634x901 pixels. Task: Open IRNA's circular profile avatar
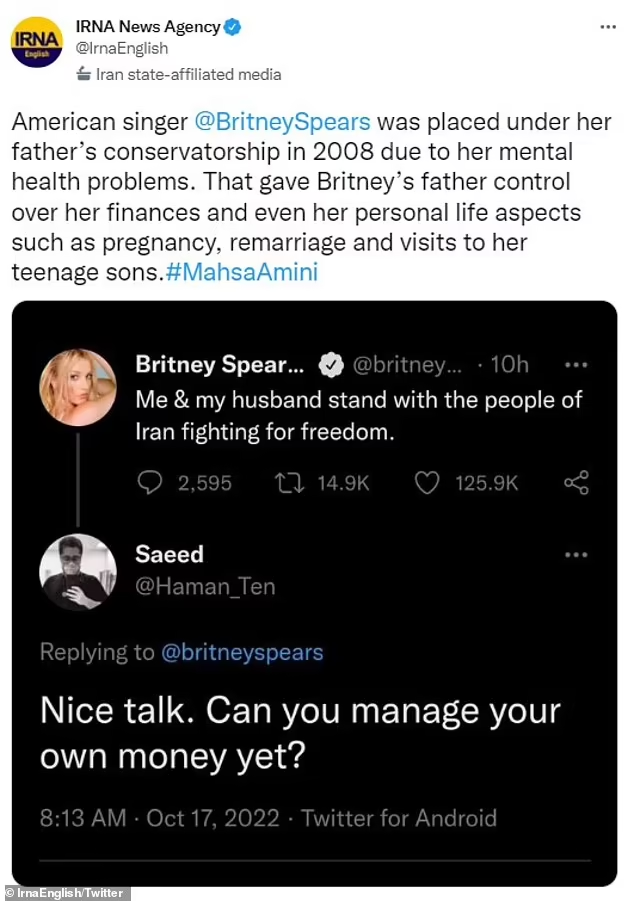pos(37,42)
